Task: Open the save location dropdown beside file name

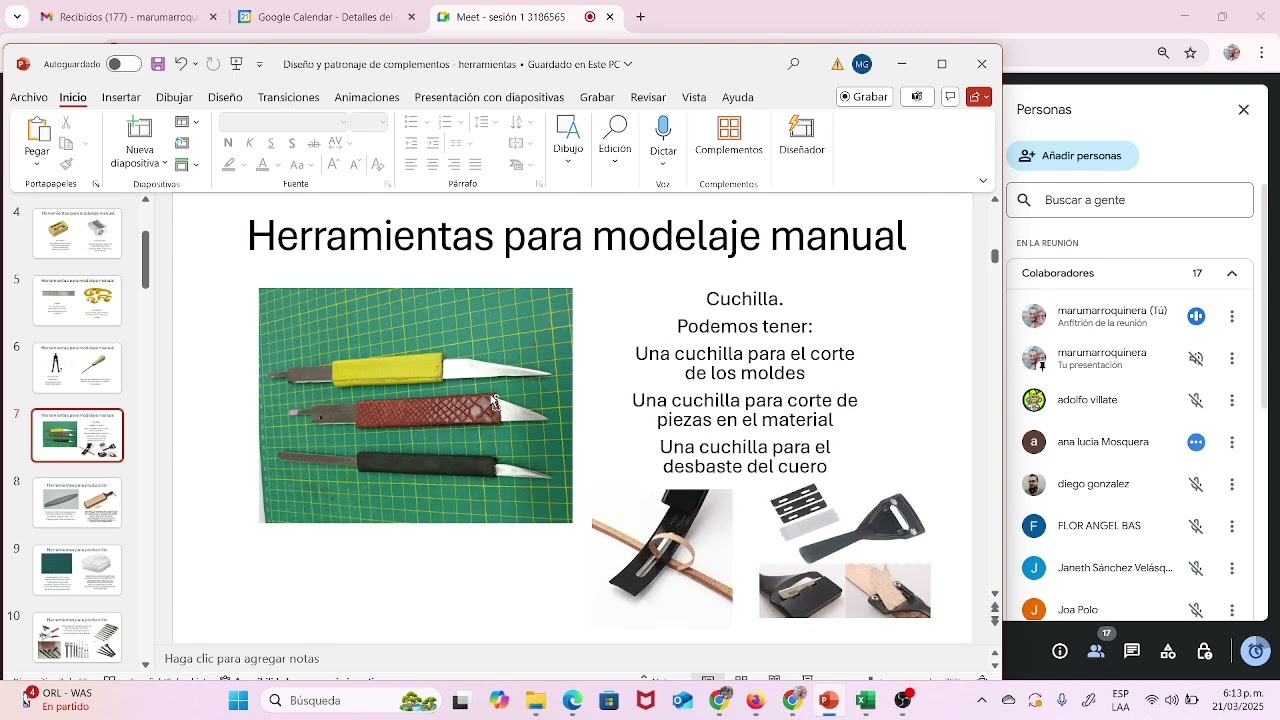Action: coord(628,64)
